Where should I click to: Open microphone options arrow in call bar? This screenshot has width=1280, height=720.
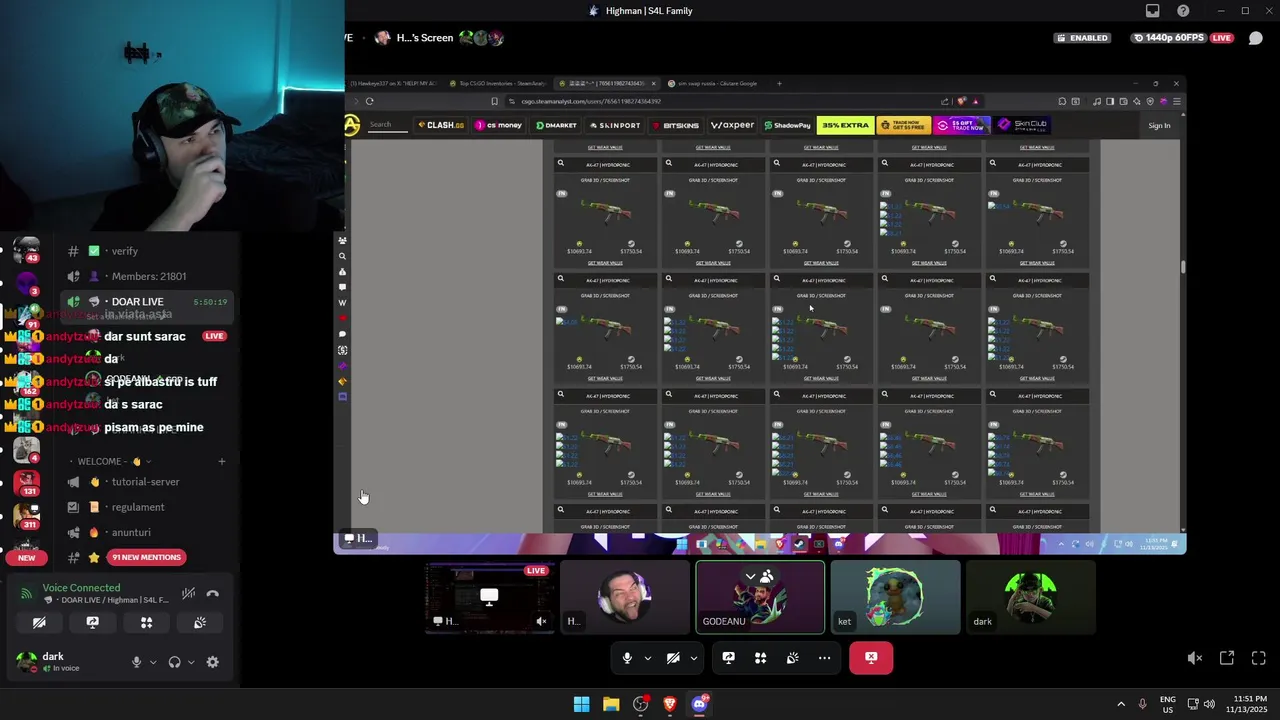pos(647,658)
